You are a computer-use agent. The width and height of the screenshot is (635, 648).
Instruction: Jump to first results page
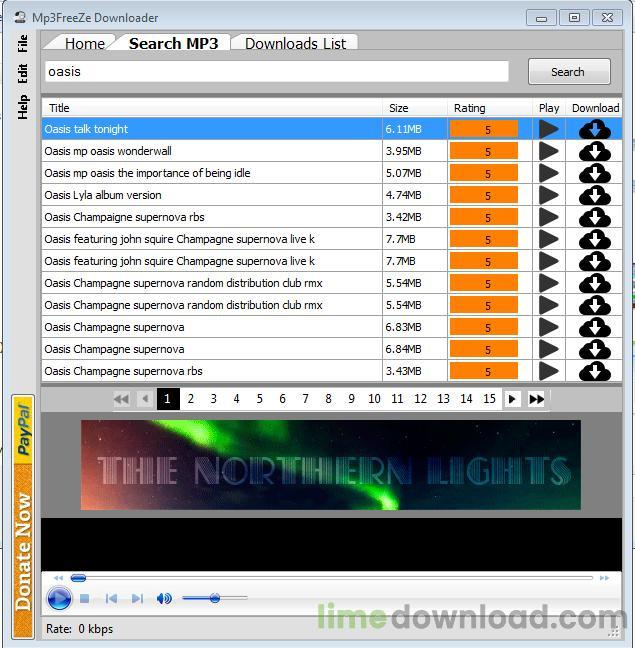121,399
